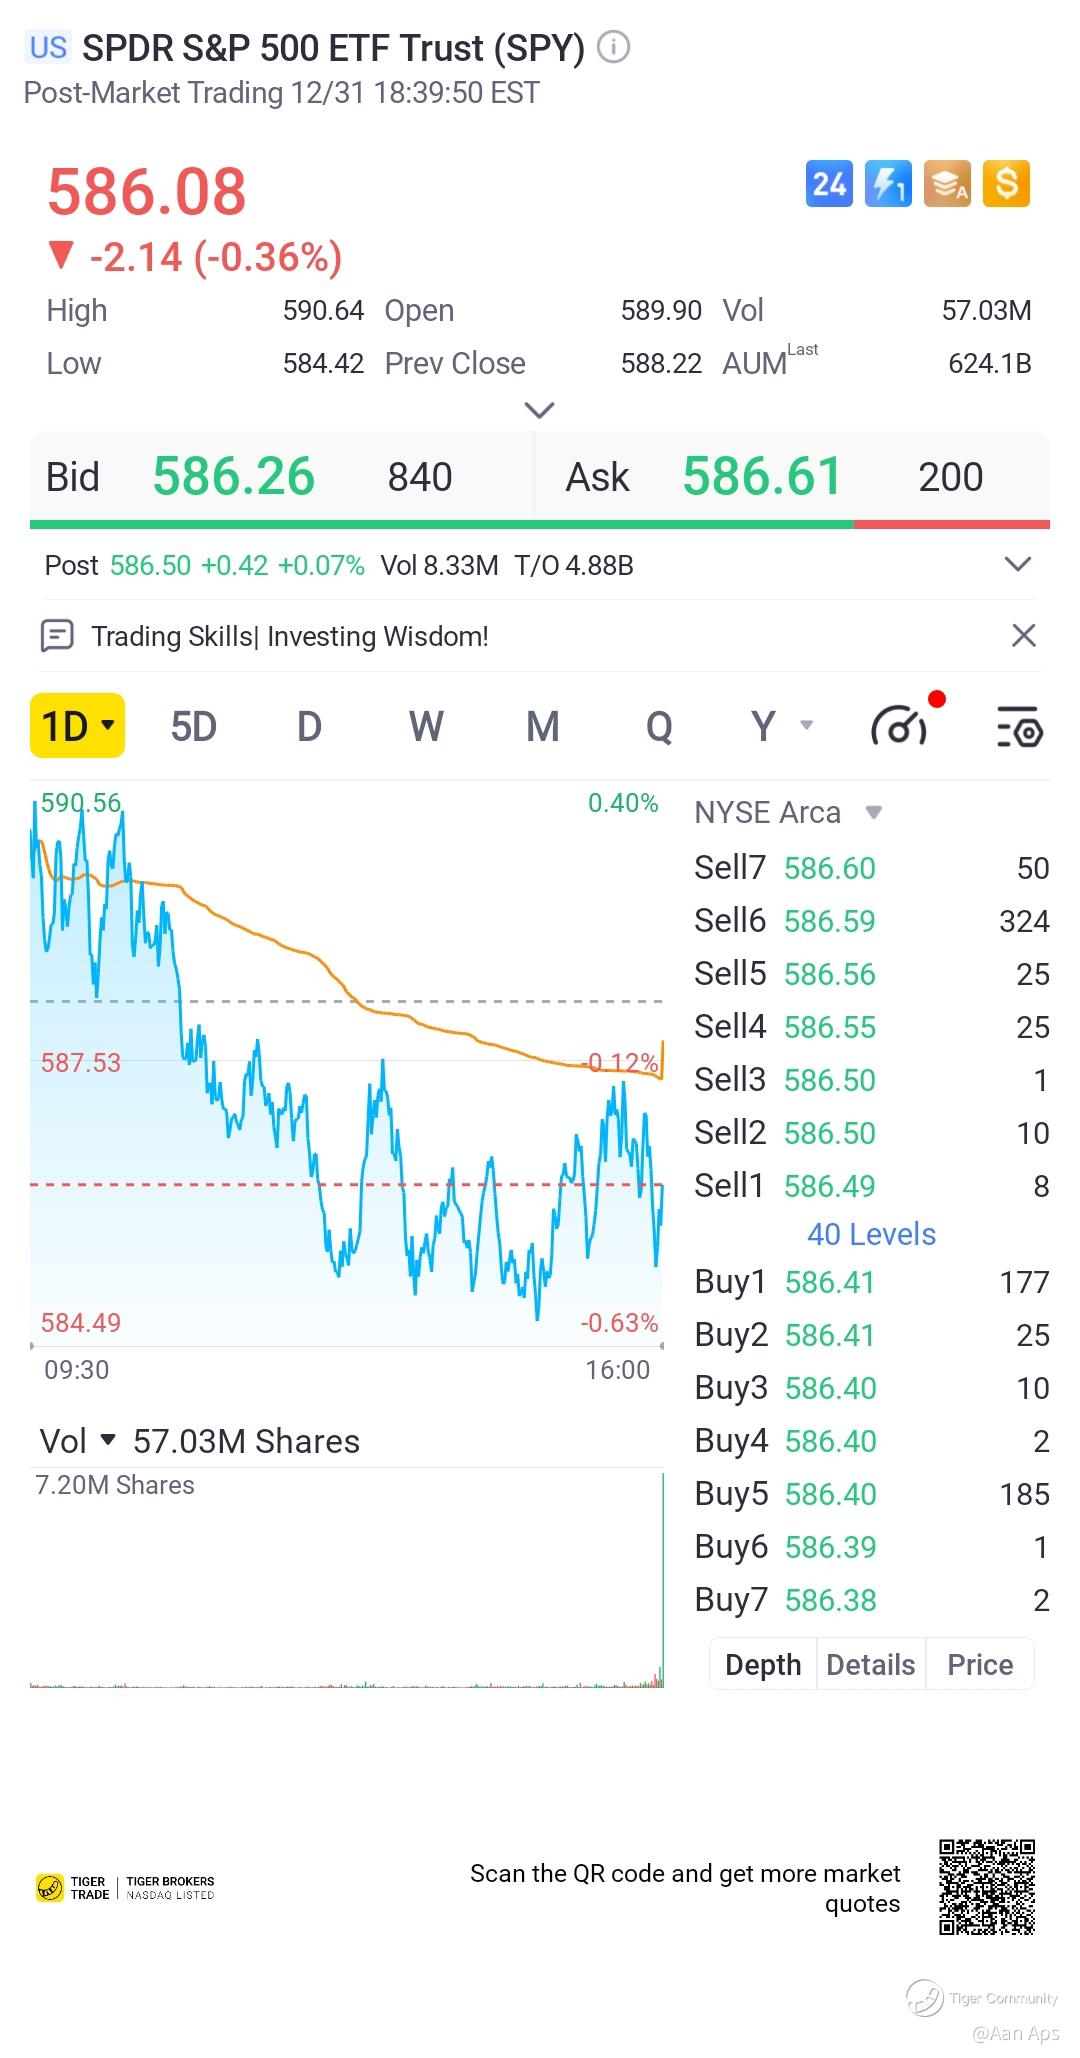Expand the Post market row chevron

pyautogui.click(x=1017, y=565)
